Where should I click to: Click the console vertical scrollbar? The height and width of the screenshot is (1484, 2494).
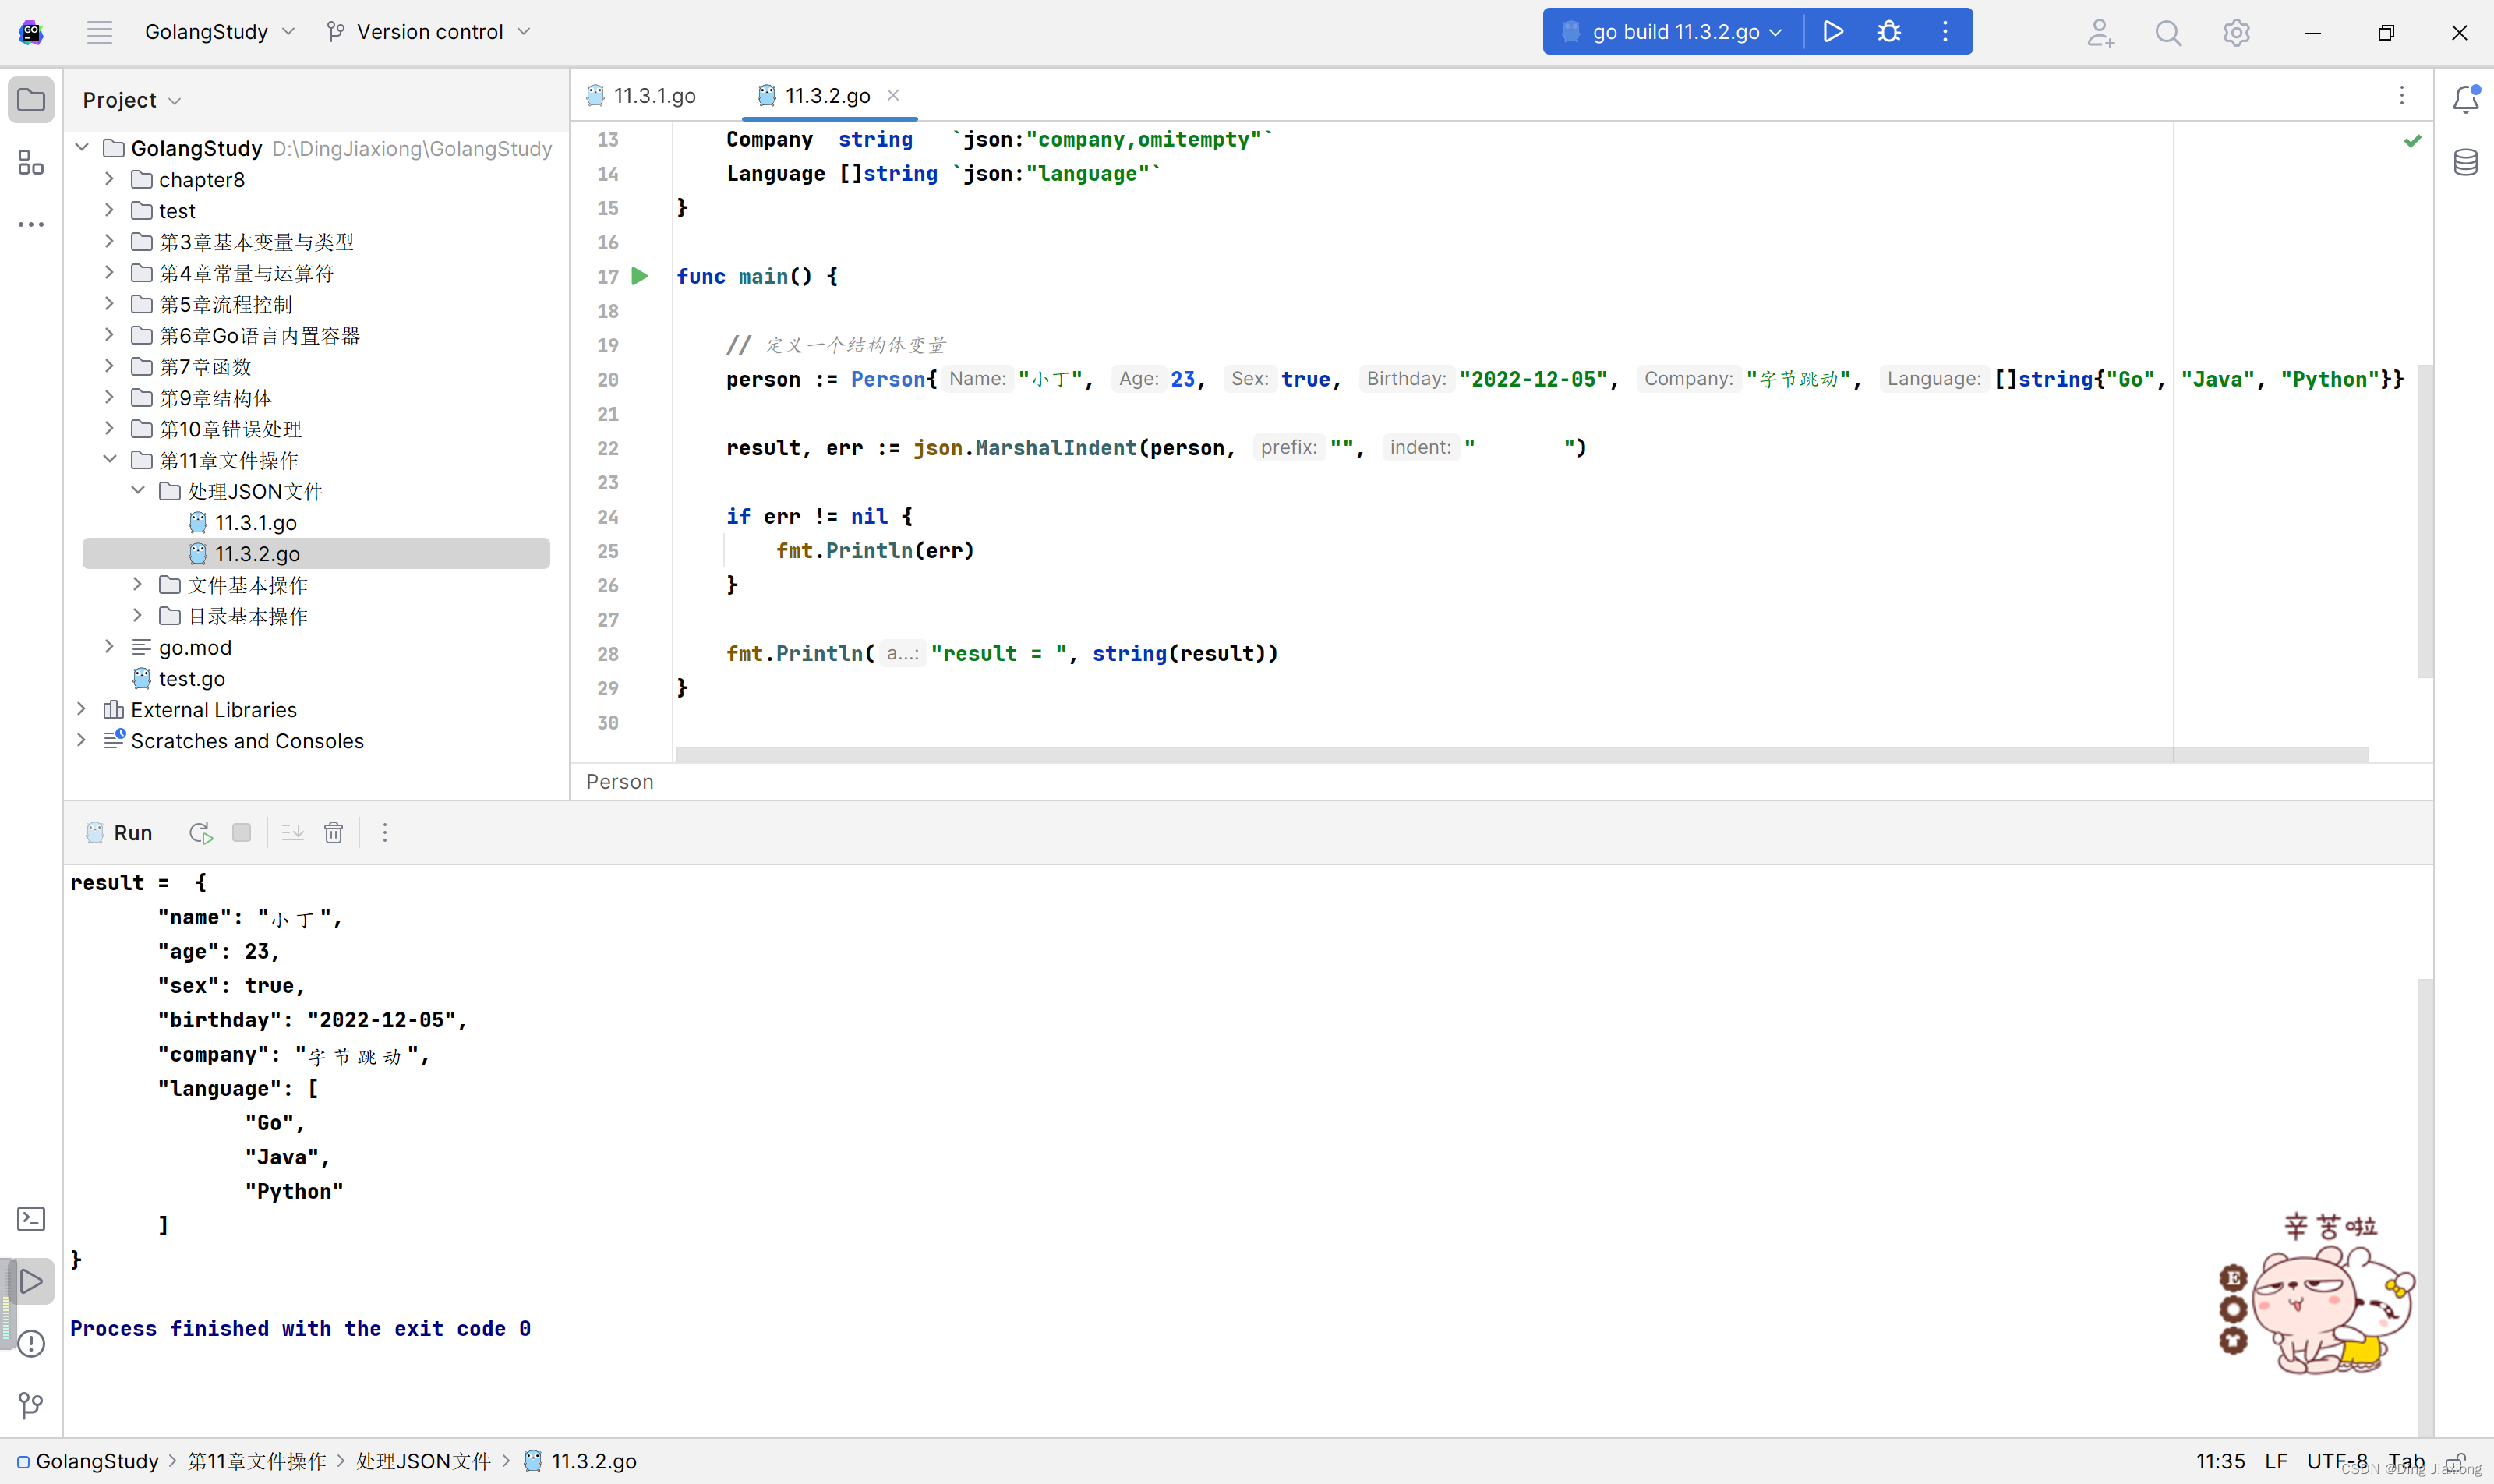2424,1207
